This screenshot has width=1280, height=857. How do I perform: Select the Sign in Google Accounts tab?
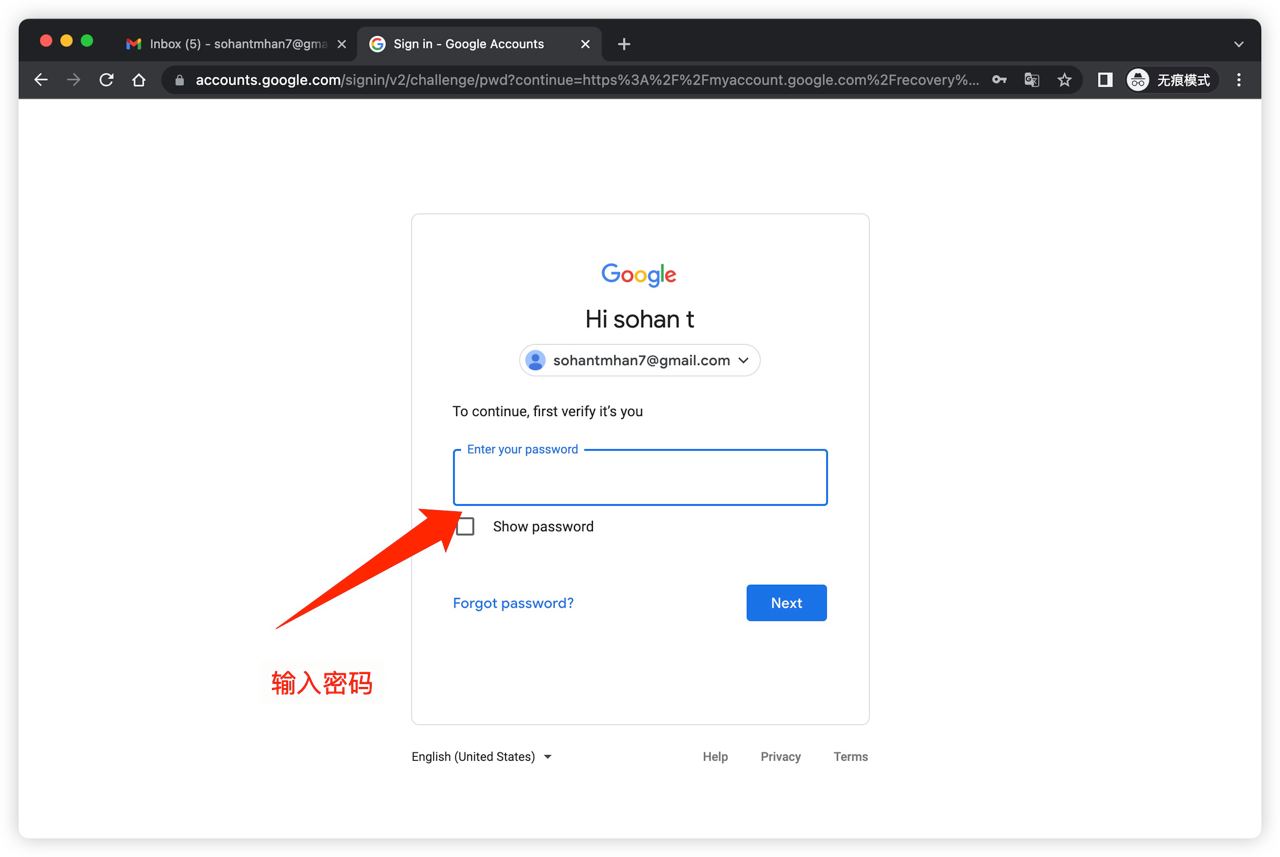coord(480,44)
